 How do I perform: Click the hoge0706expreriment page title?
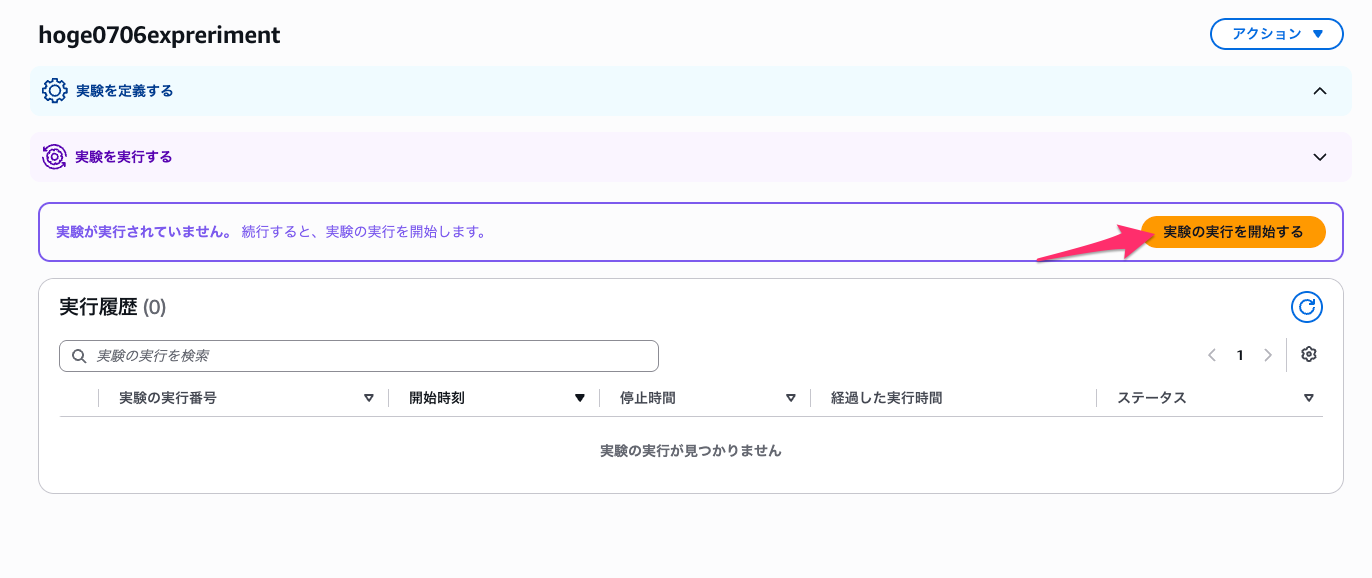click(x=159, y=35)
